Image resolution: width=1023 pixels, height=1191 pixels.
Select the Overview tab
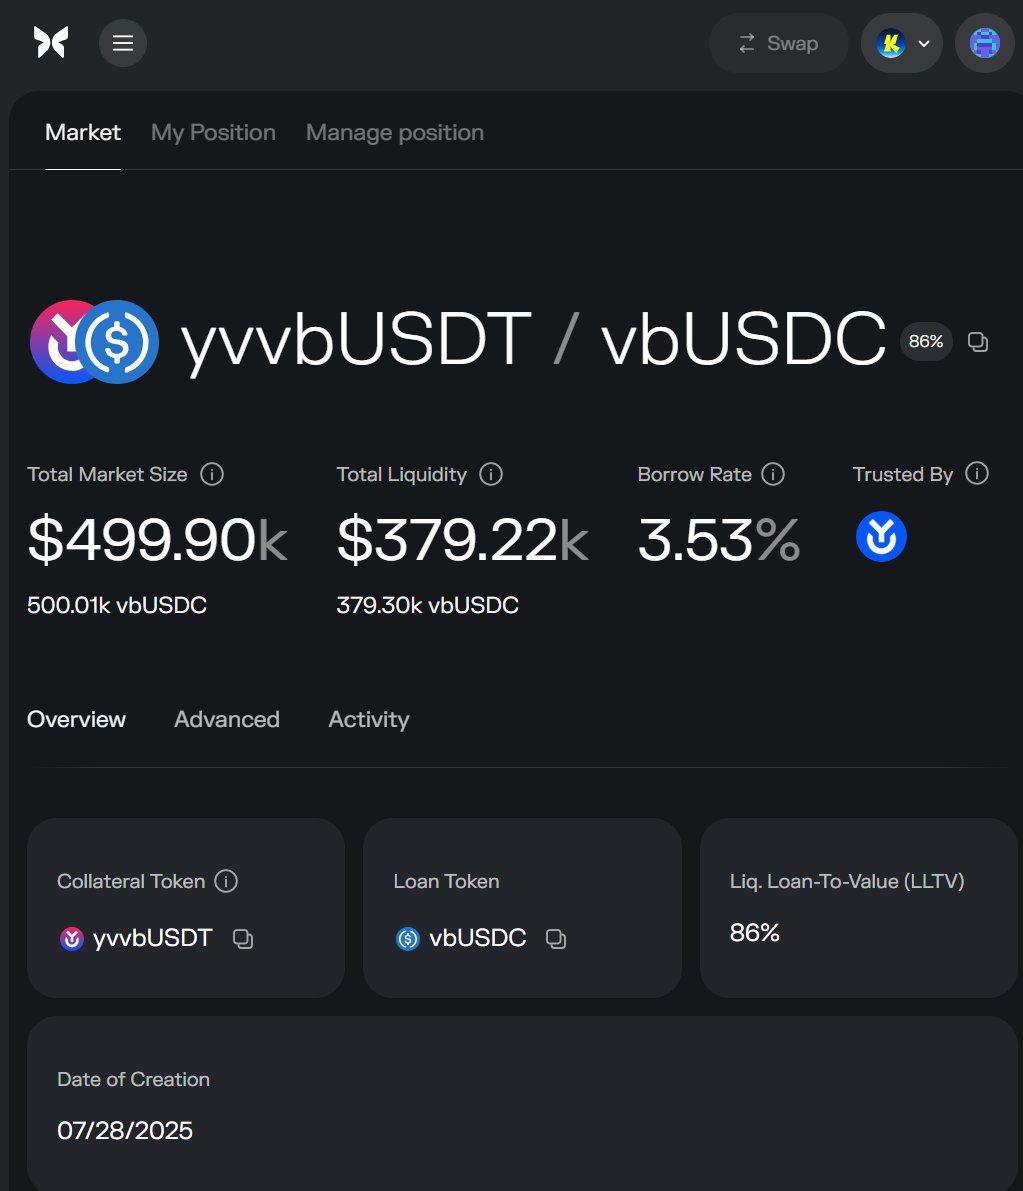(x=77, y=719)
